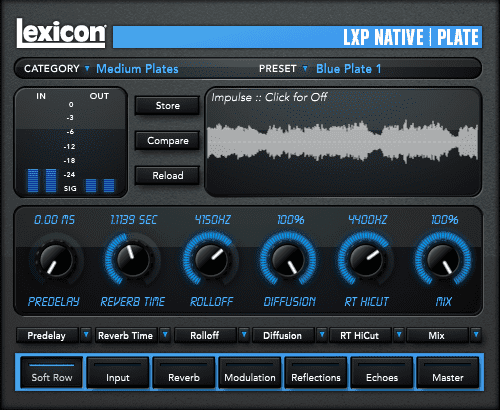This screenshot has height=410, width=500.
Task: Click the REVERB TIME knob label
Action: (x=133, y=302)
